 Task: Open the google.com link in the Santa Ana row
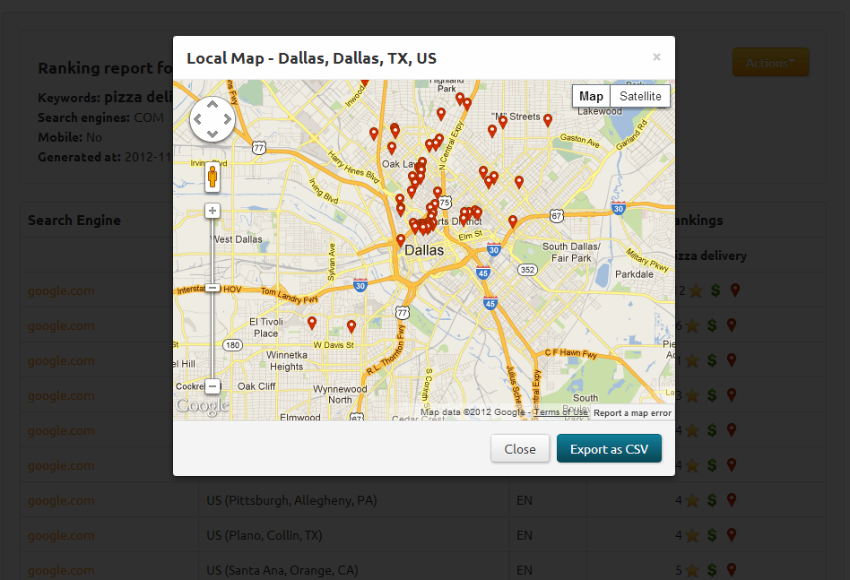[61, 570]
